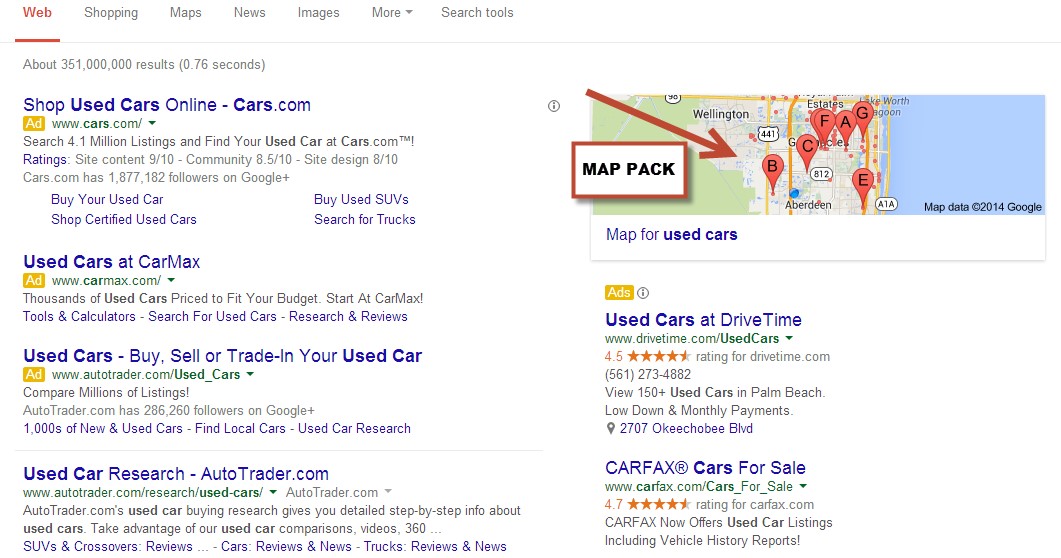This screenshot has width=1061, height=558.
Task: Click About 351,000,000 results text
Action: click(x=144, y=65)
